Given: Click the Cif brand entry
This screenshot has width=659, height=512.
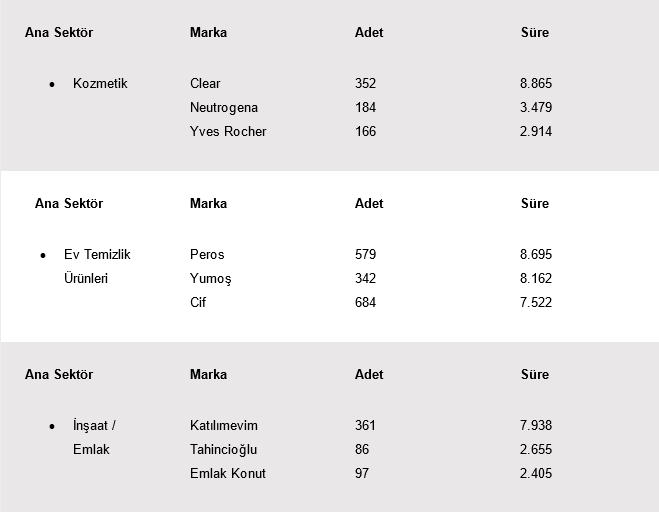Looking at the screenshot, I should (198, 302).
